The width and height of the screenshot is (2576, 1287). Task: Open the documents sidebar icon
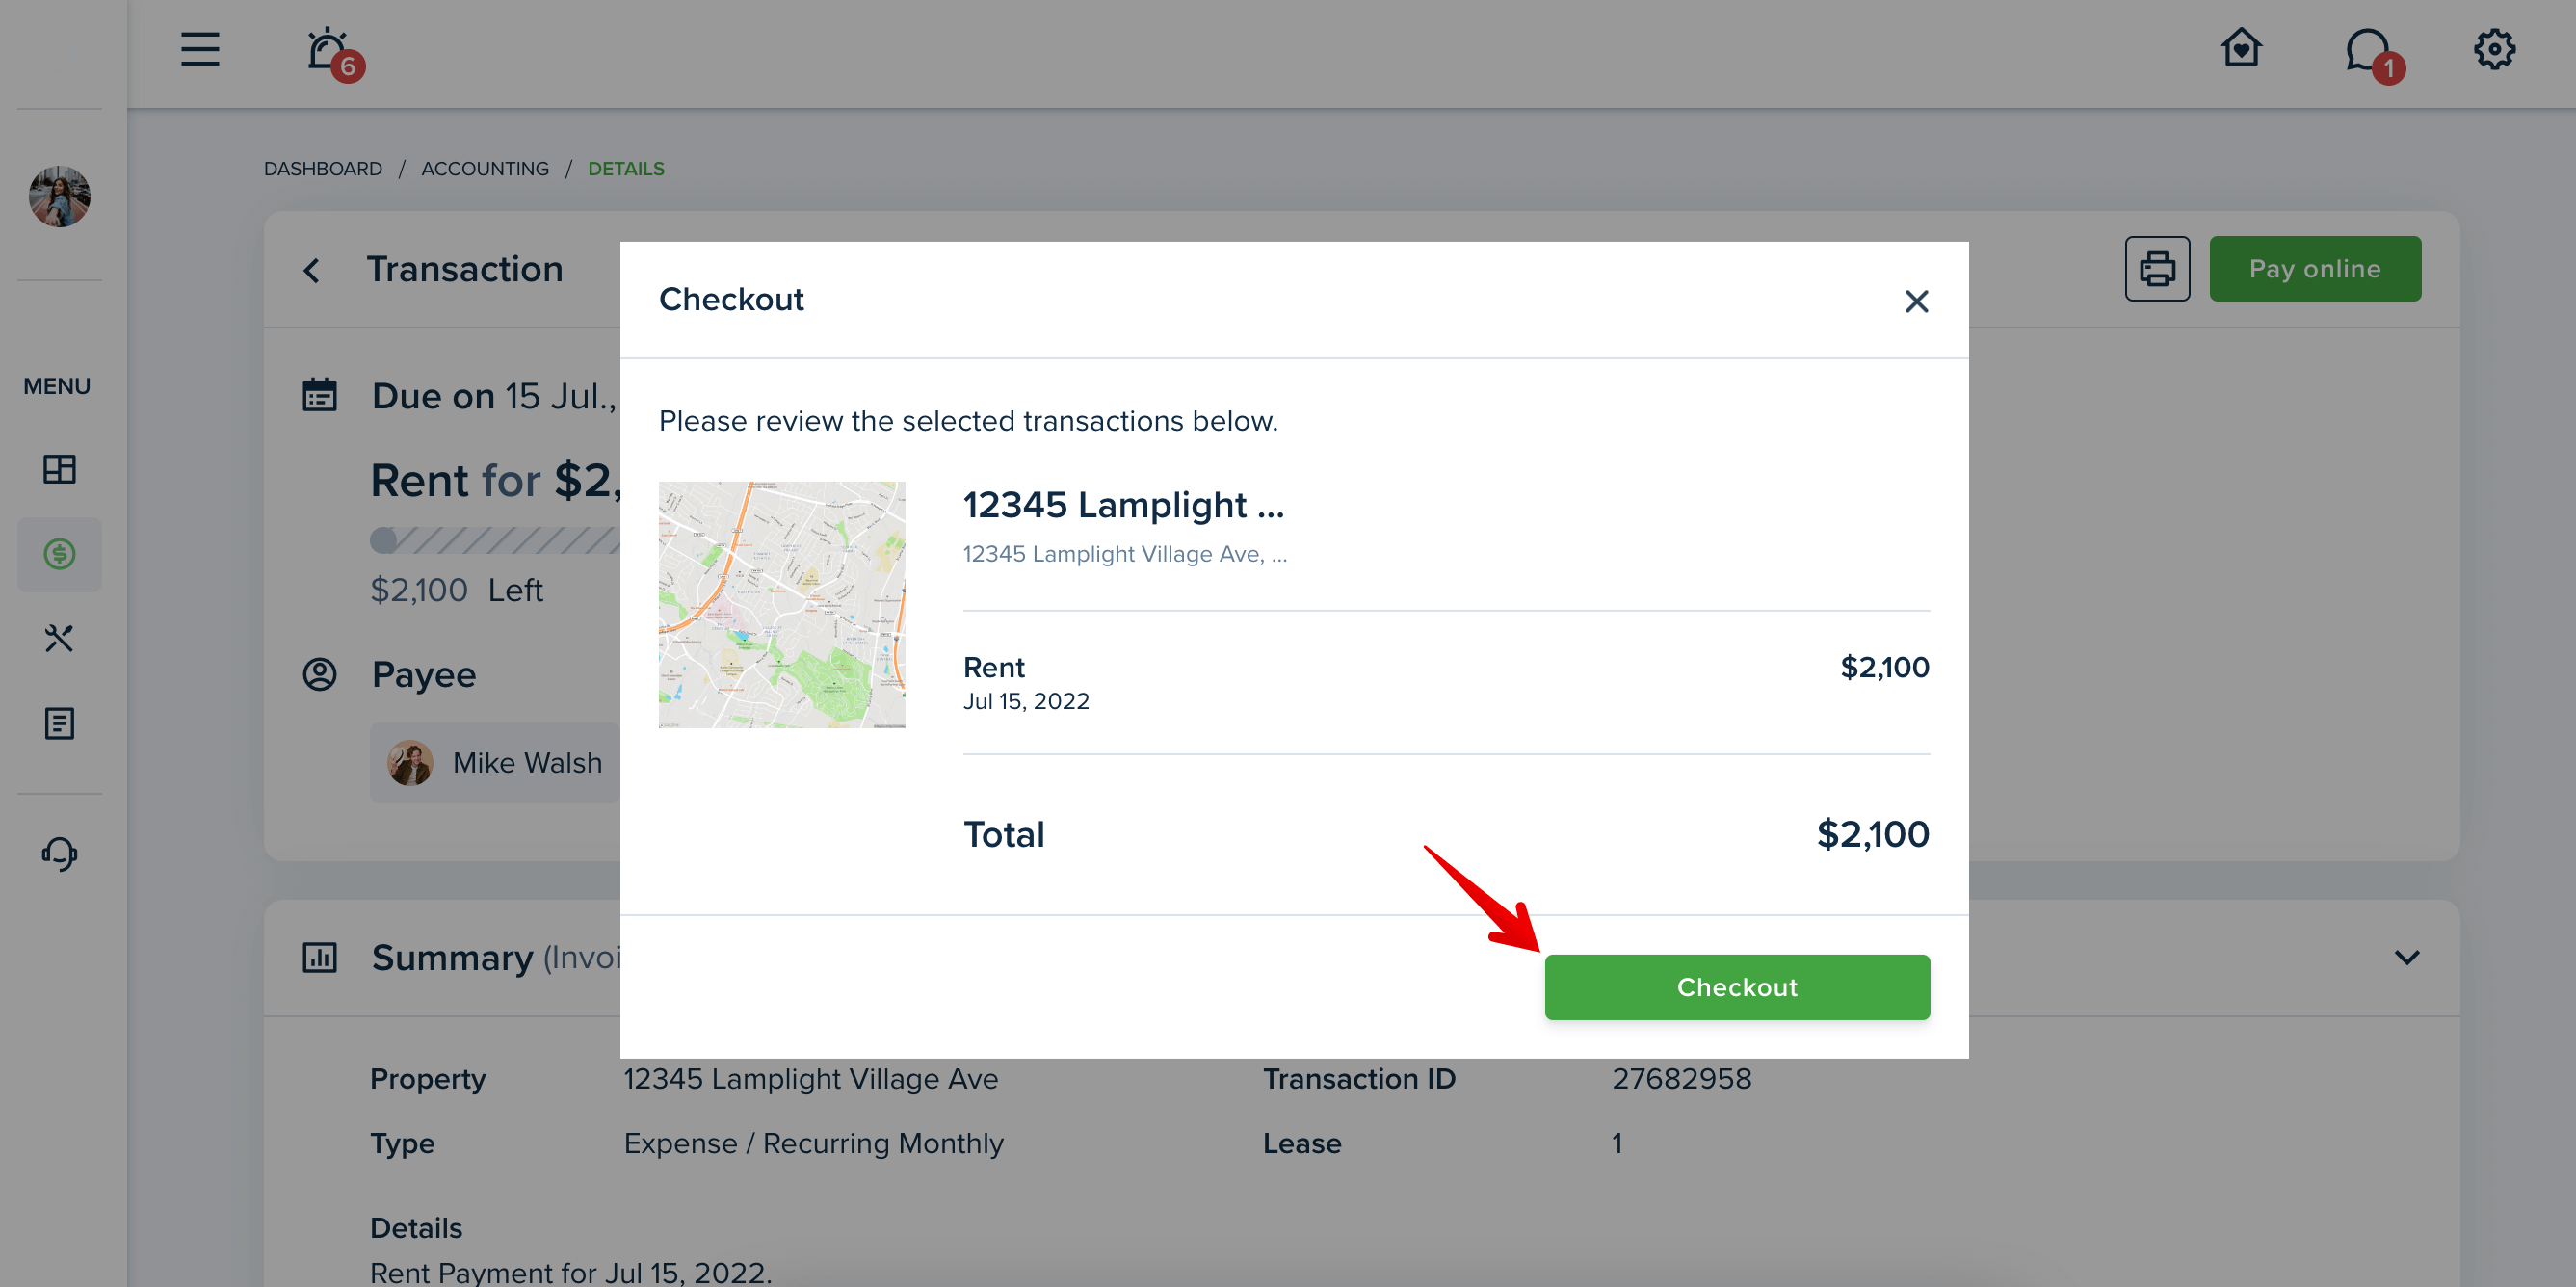59,723
